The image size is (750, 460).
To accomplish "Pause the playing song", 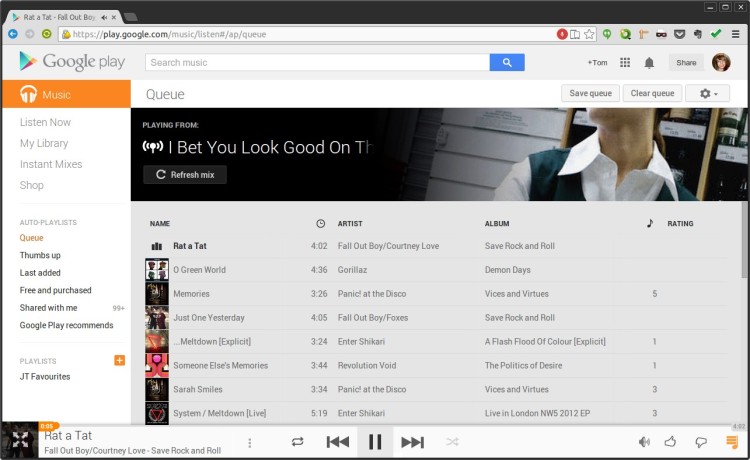I will pos(375,442).
